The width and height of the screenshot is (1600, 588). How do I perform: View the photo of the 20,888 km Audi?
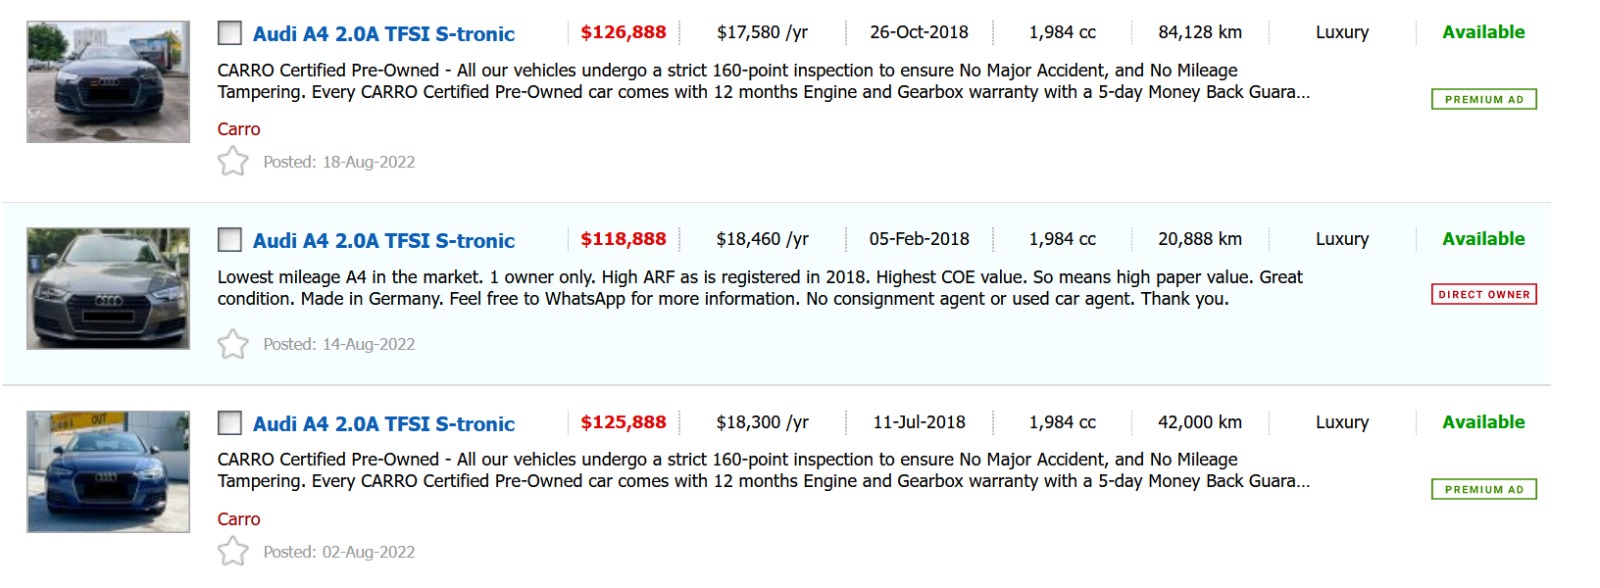click(108, 289)
